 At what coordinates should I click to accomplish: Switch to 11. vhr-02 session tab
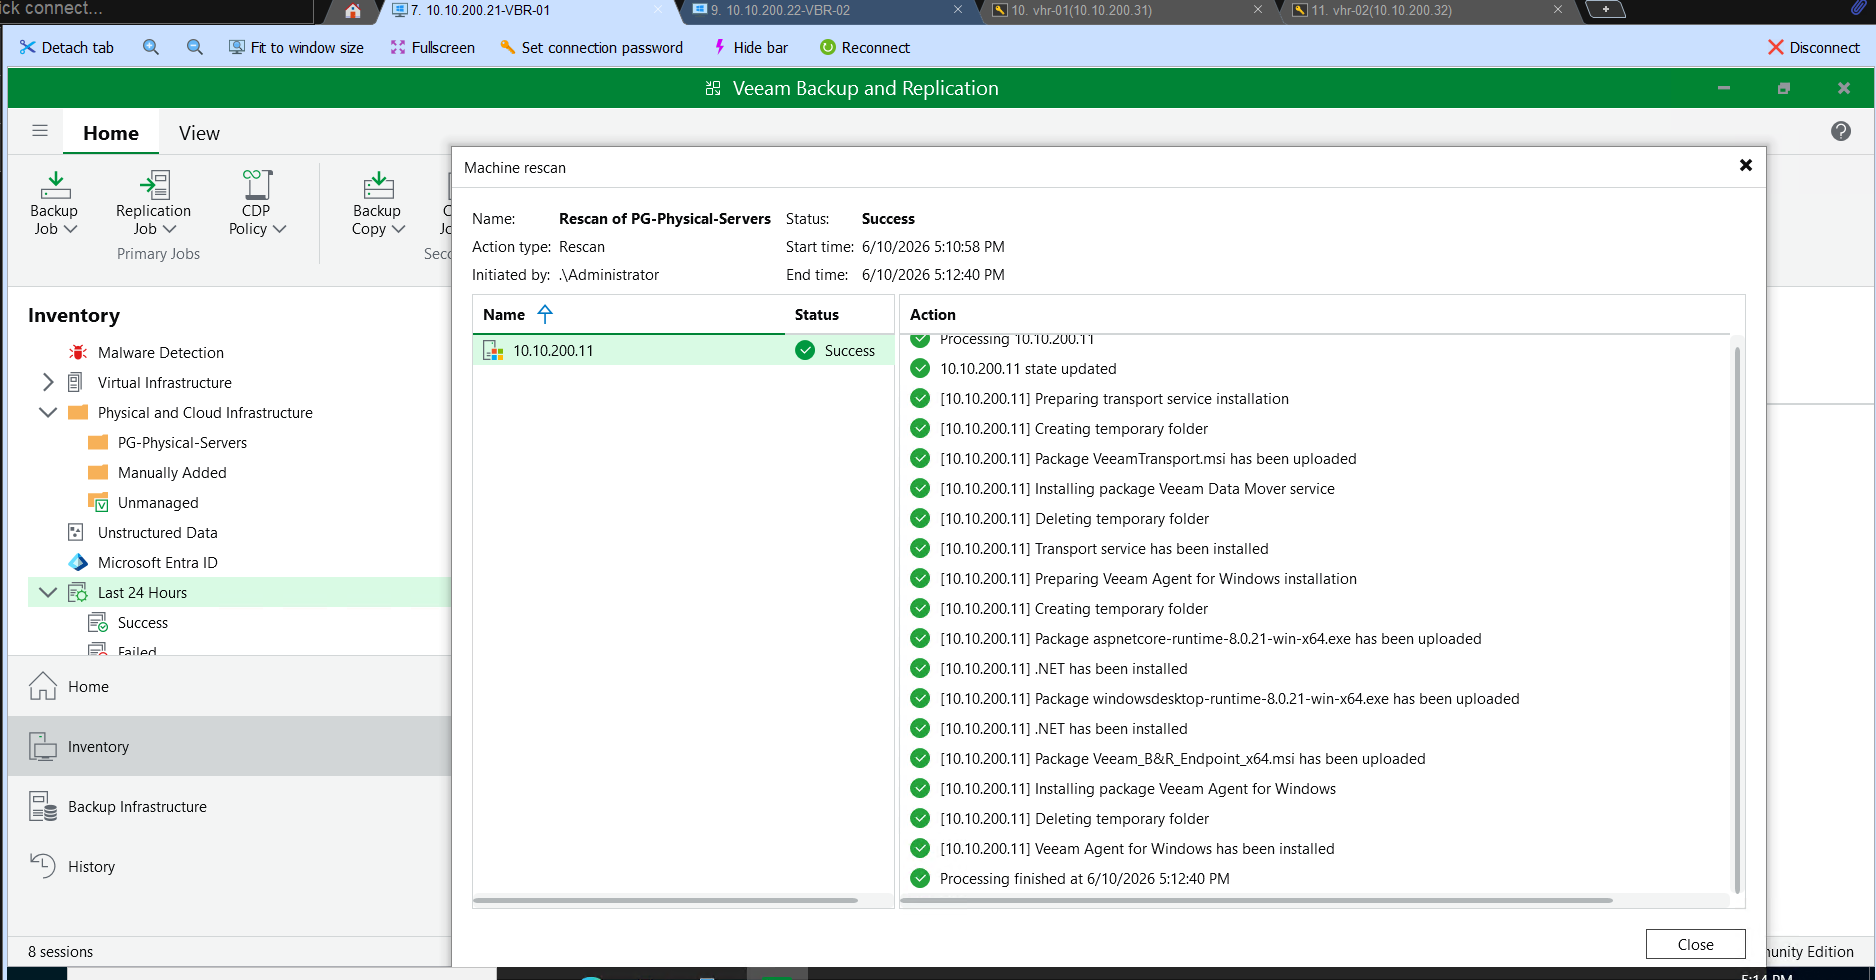coord(1381,10)
